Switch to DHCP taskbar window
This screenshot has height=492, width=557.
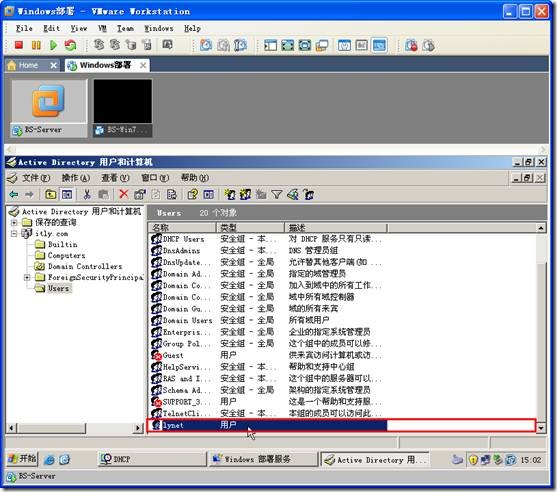point(152,459)
